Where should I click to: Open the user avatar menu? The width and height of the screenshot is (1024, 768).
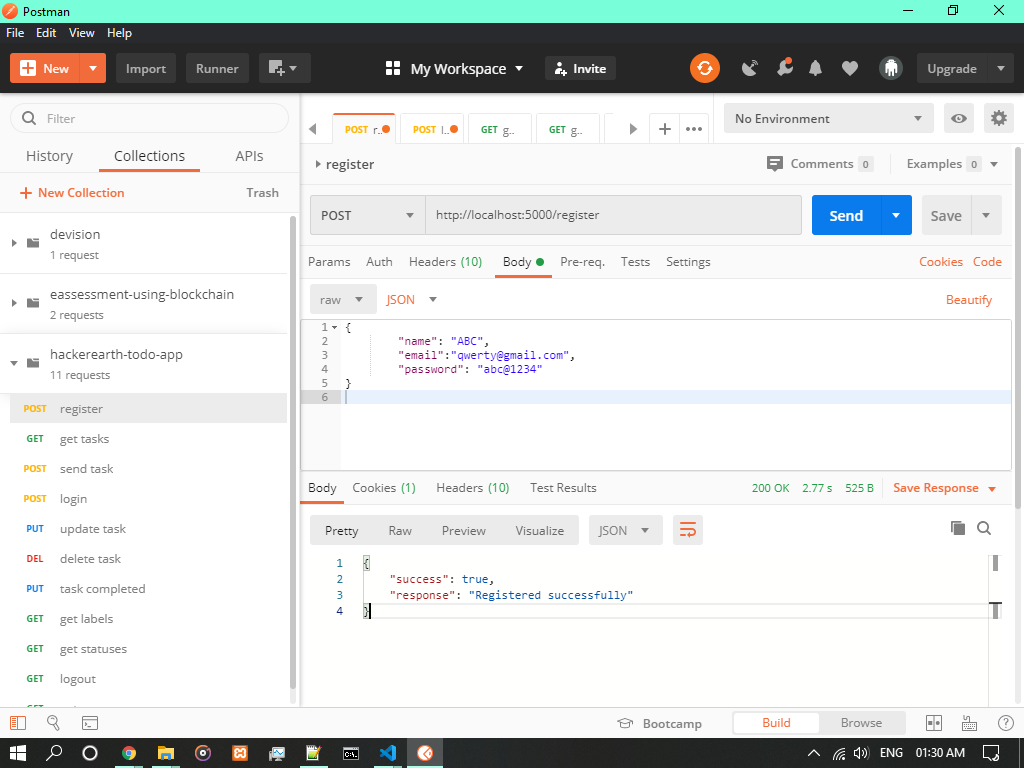(x=890, y=68)
